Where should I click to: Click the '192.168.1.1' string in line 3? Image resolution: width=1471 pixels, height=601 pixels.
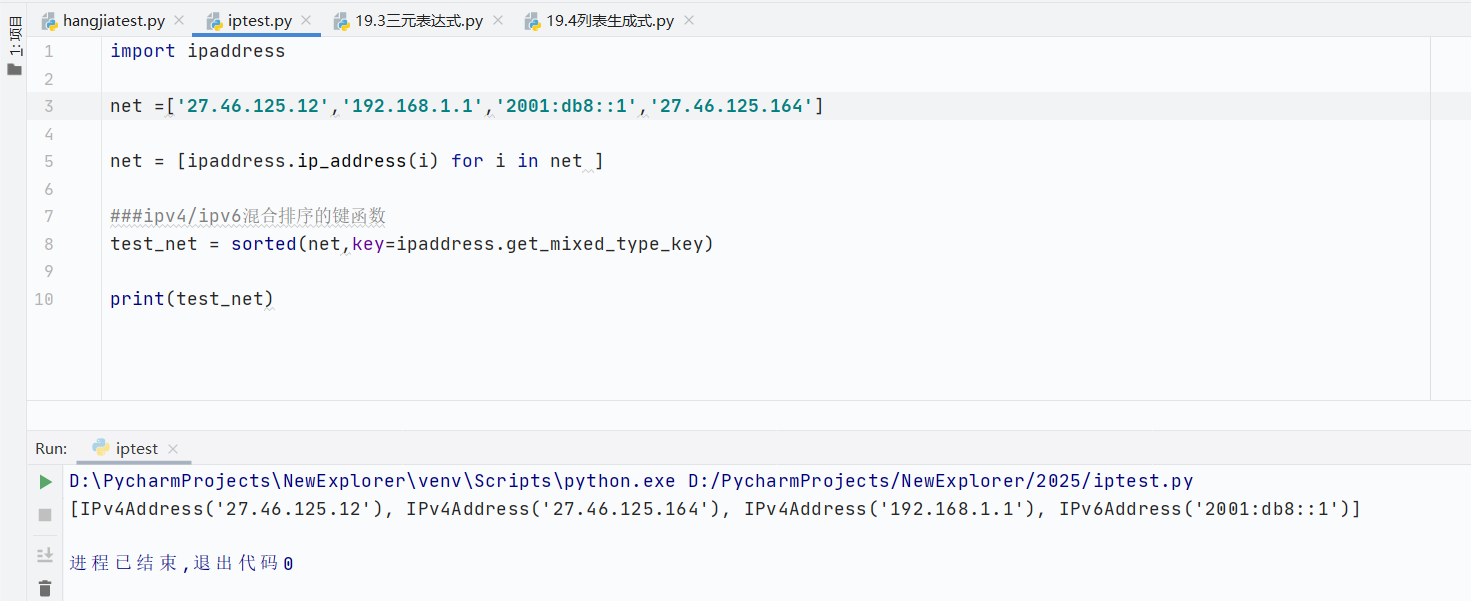(413, 106)
